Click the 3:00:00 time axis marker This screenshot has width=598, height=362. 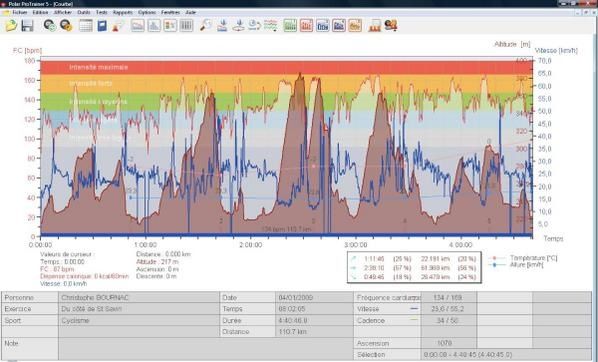click(355, 245)
